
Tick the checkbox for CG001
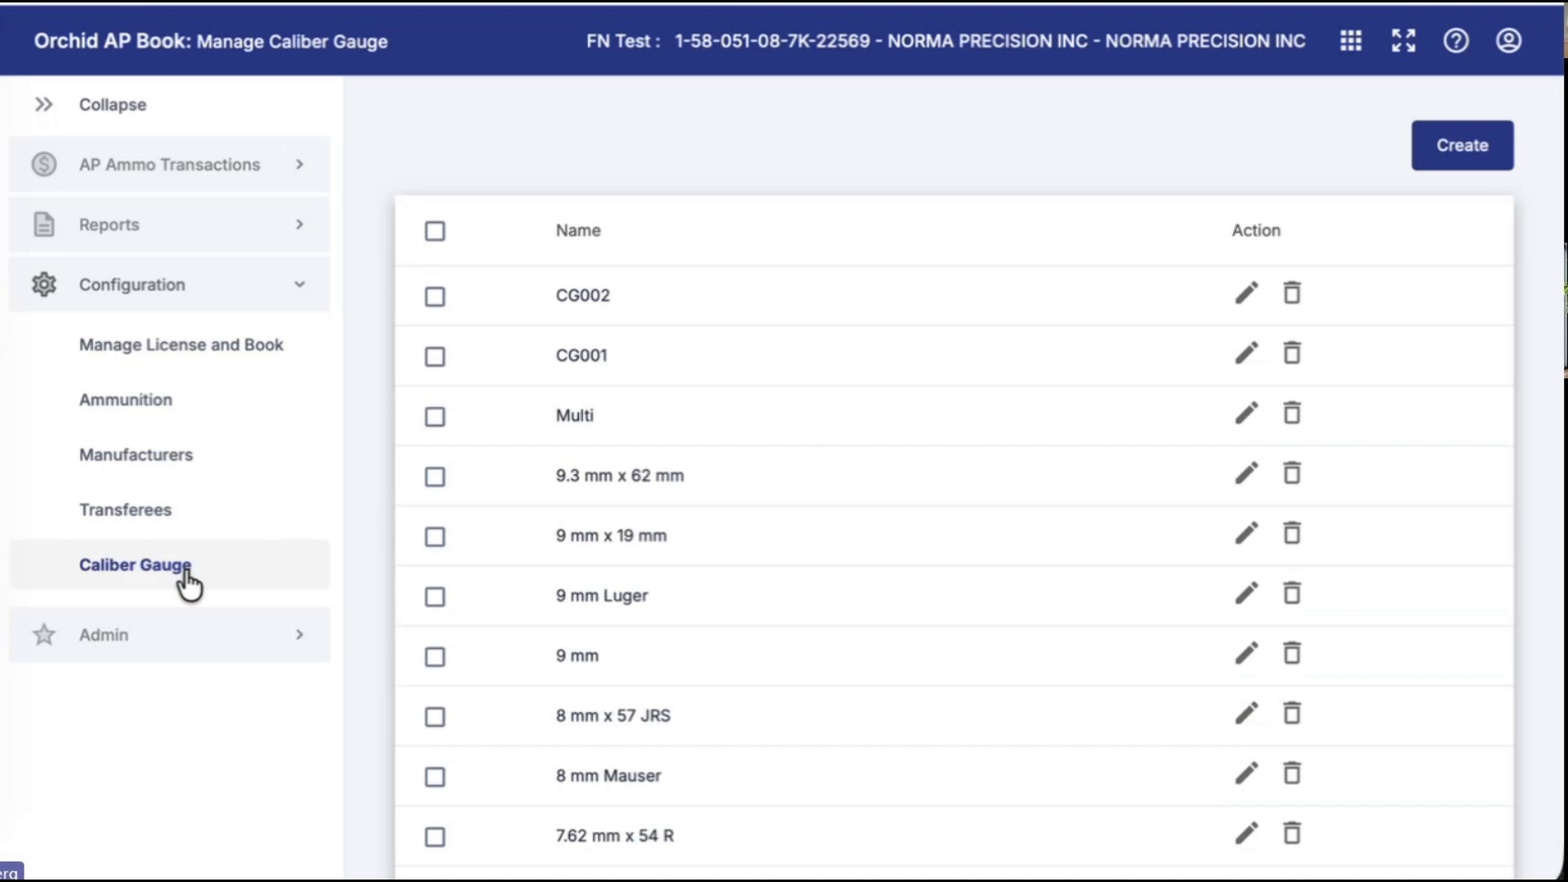[435, 357]
